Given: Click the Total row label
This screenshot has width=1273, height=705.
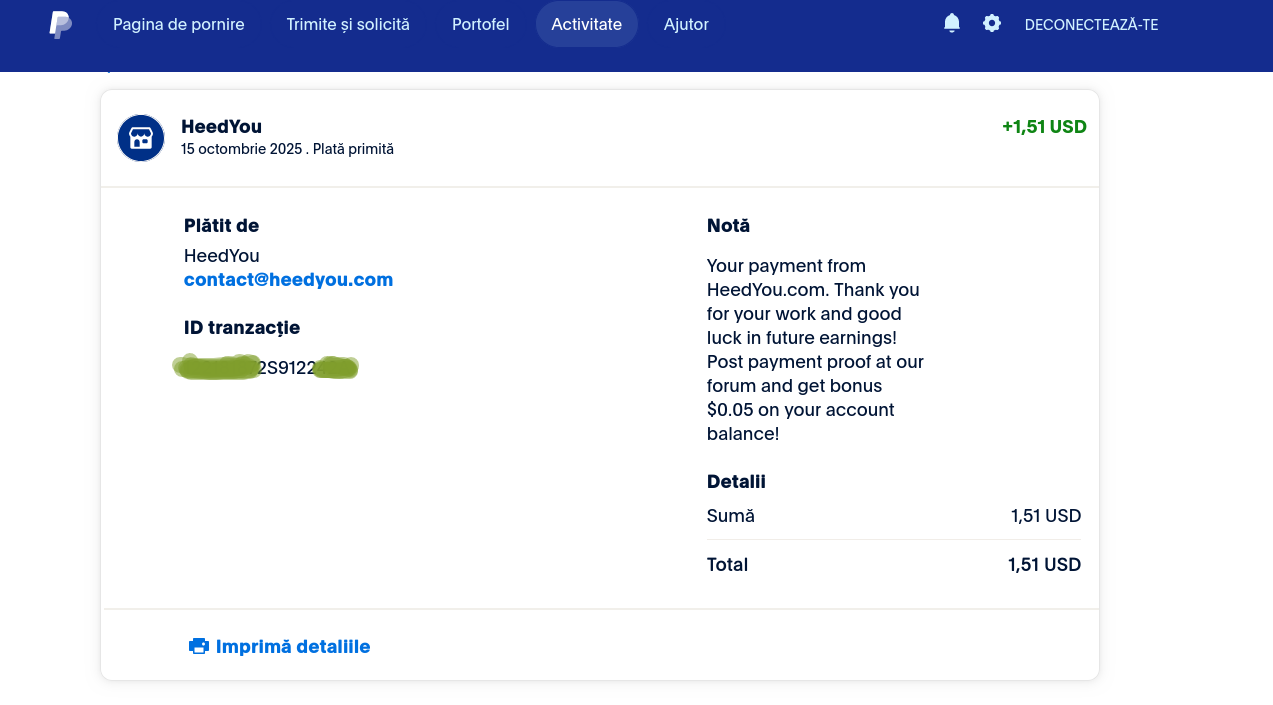Looking at the screenshot, I should 727,565.
